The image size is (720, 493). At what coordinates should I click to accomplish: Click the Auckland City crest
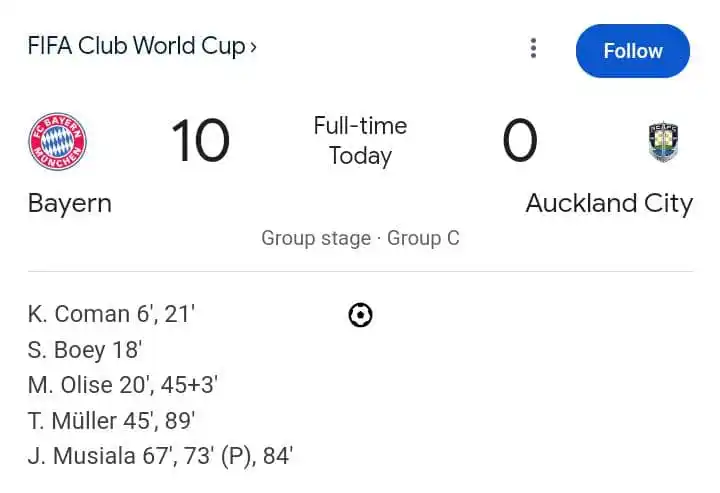tap(664, 142)
